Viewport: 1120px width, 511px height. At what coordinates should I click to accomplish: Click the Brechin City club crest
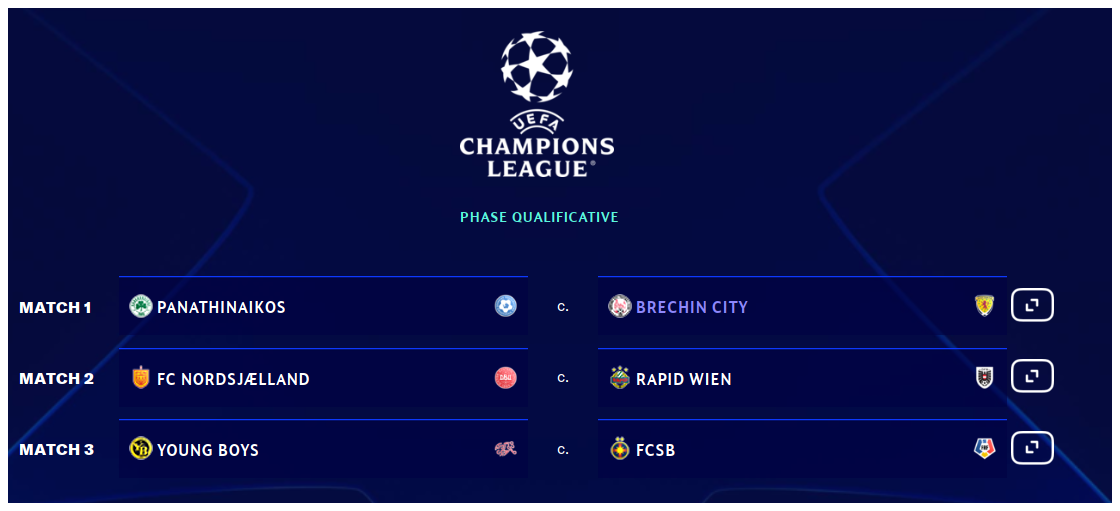[x=619, y=307]
